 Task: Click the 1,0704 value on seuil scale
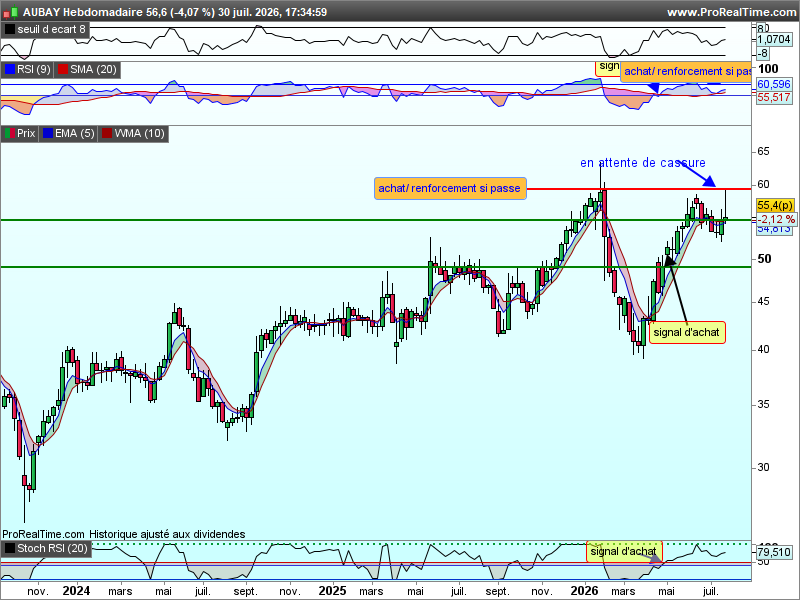pos(773,39)
